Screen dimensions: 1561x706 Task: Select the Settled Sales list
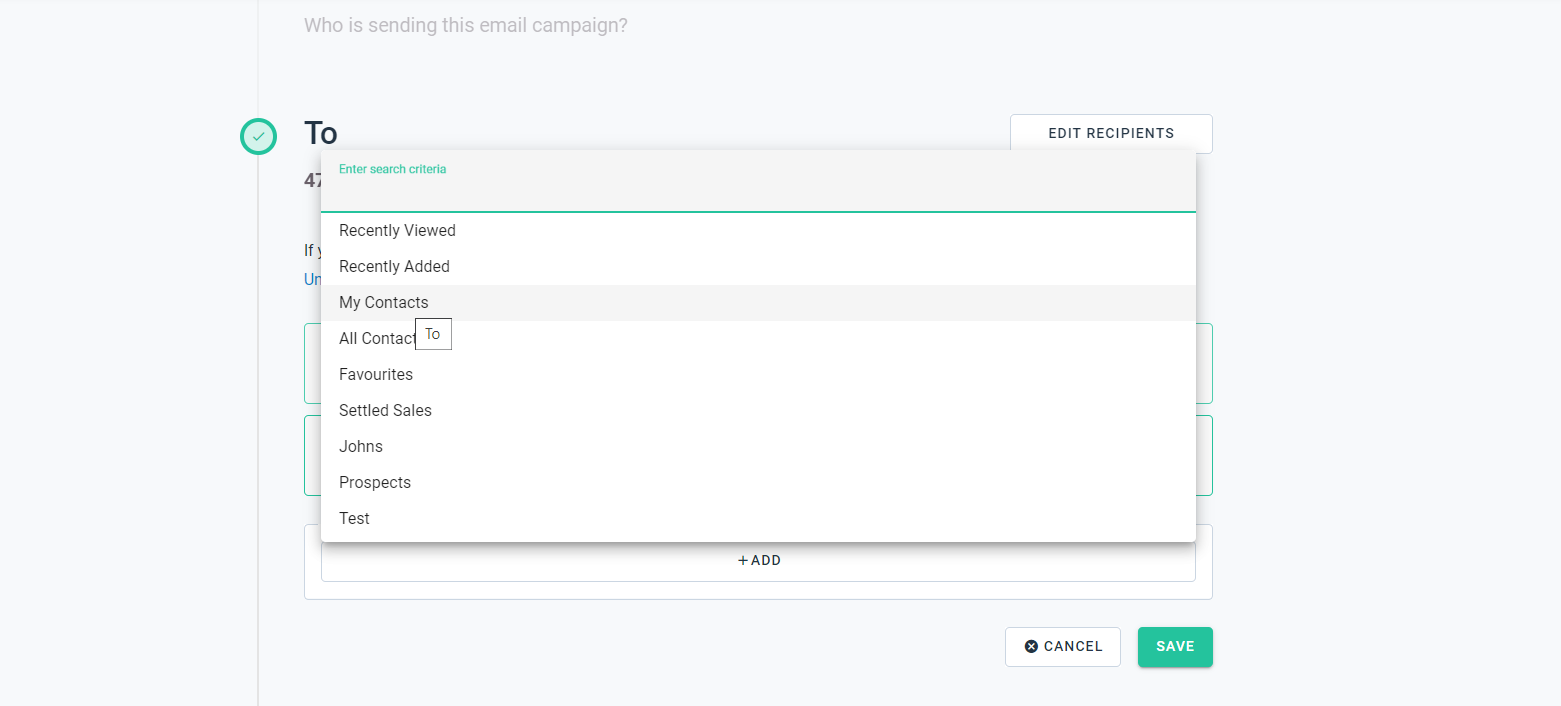coord(758,411)
